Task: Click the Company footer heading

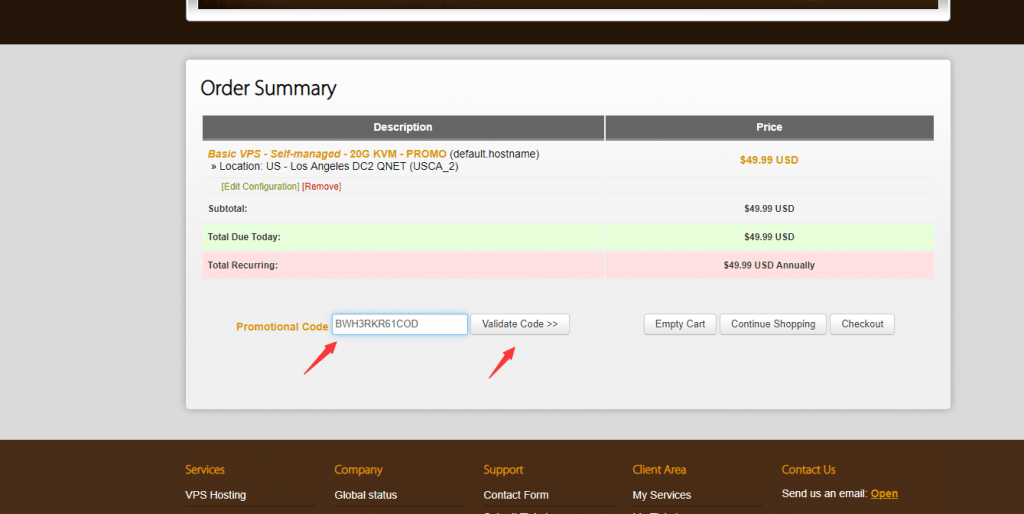Action: point(358,470)
